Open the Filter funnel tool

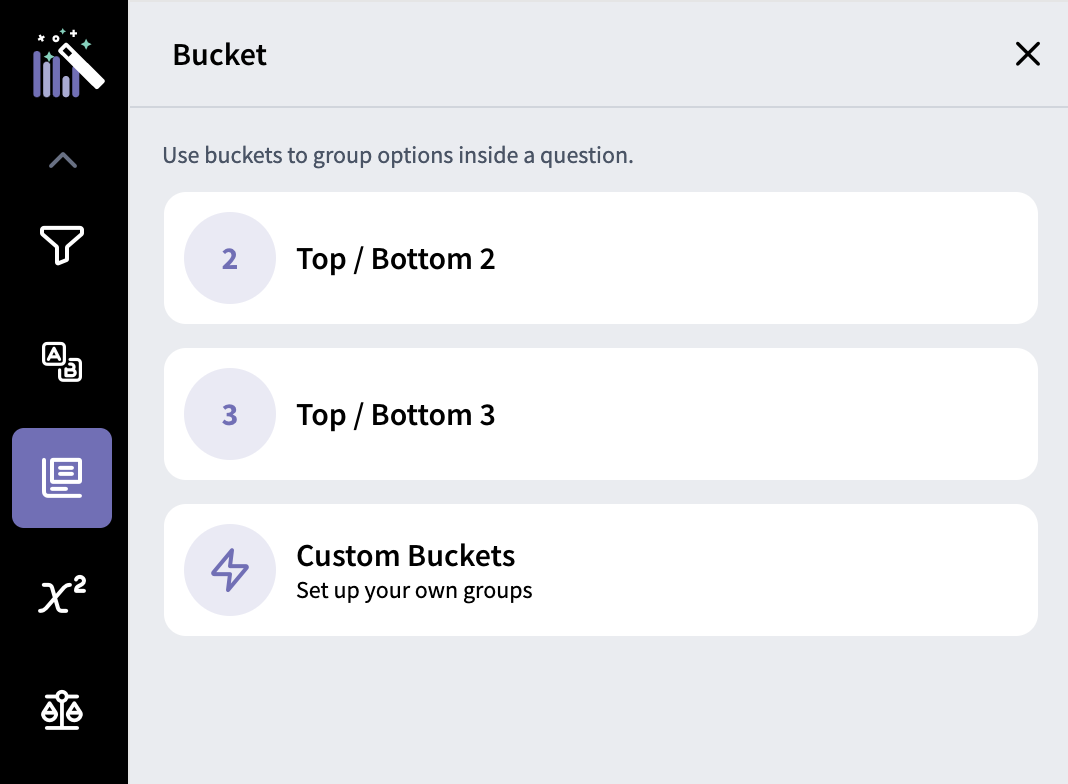[x=62, y=245]
